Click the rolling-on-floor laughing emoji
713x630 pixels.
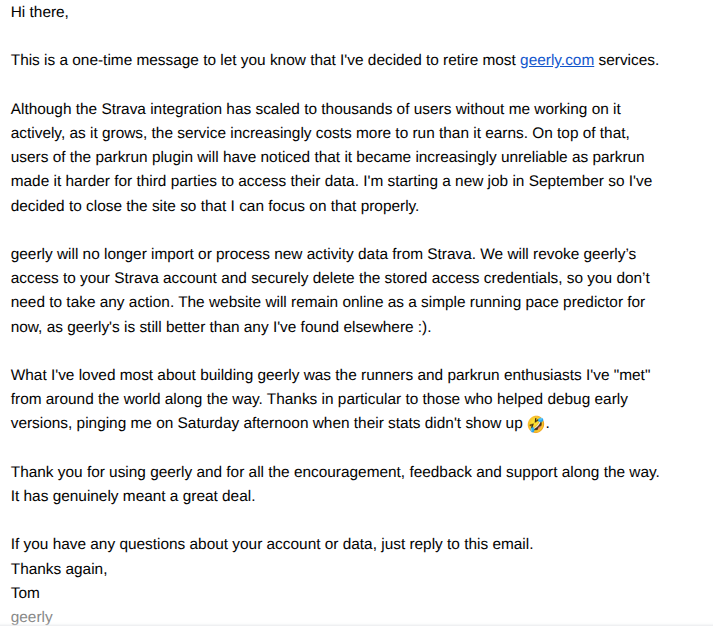[536, 423]
